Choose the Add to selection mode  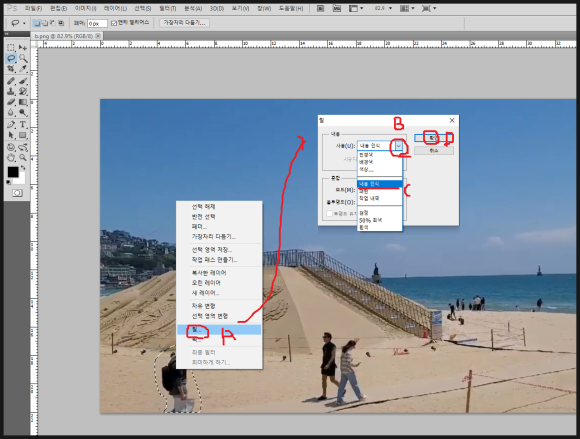point(45,23)
